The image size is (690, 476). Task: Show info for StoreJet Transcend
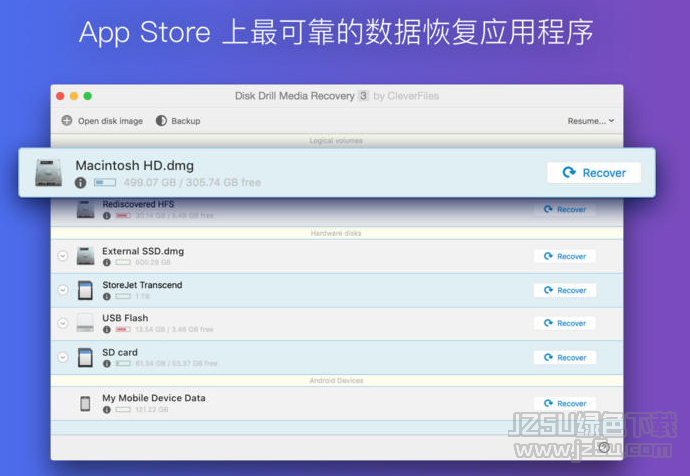[106, 297]
